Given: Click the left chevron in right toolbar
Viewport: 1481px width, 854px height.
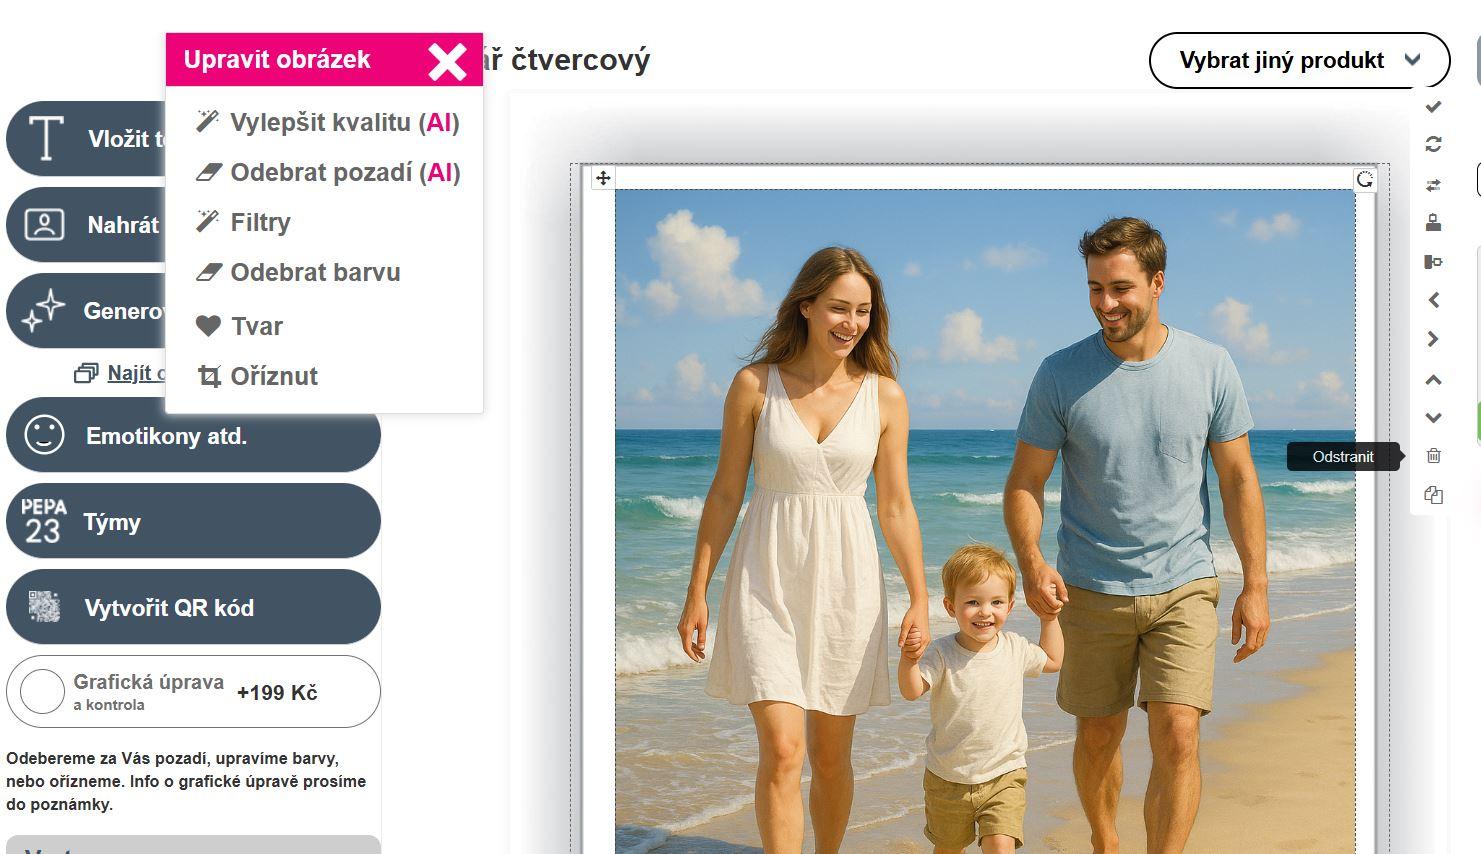Looking at the screenshot, I should (1433, 300).
